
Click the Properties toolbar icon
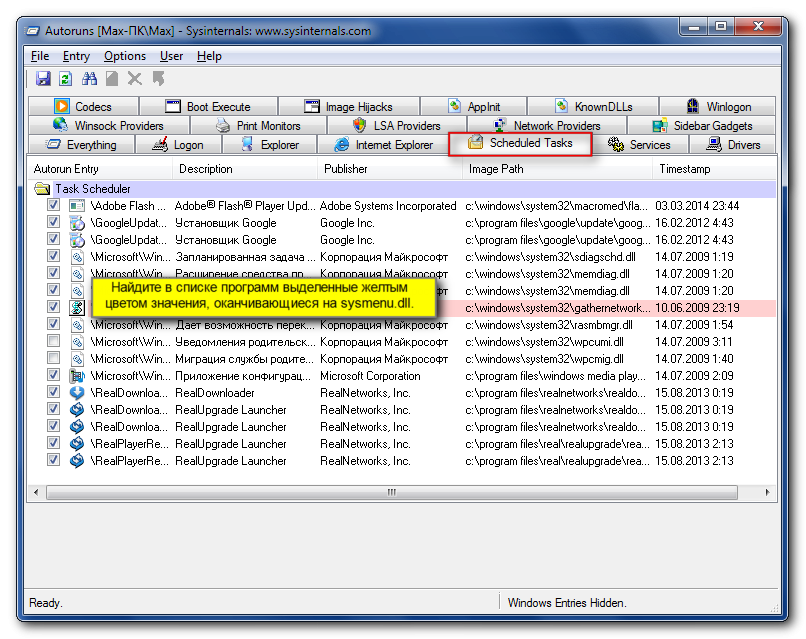[x=112, y=79]
